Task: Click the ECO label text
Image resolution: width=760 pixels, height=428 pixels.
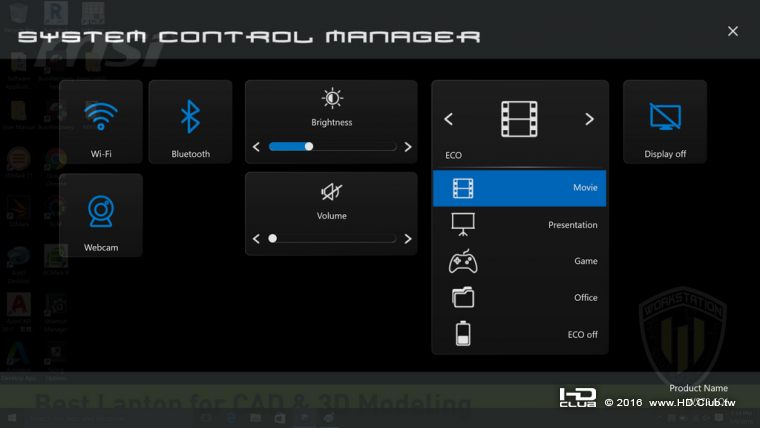Action: pyautogui.click(x=454, y=155)
